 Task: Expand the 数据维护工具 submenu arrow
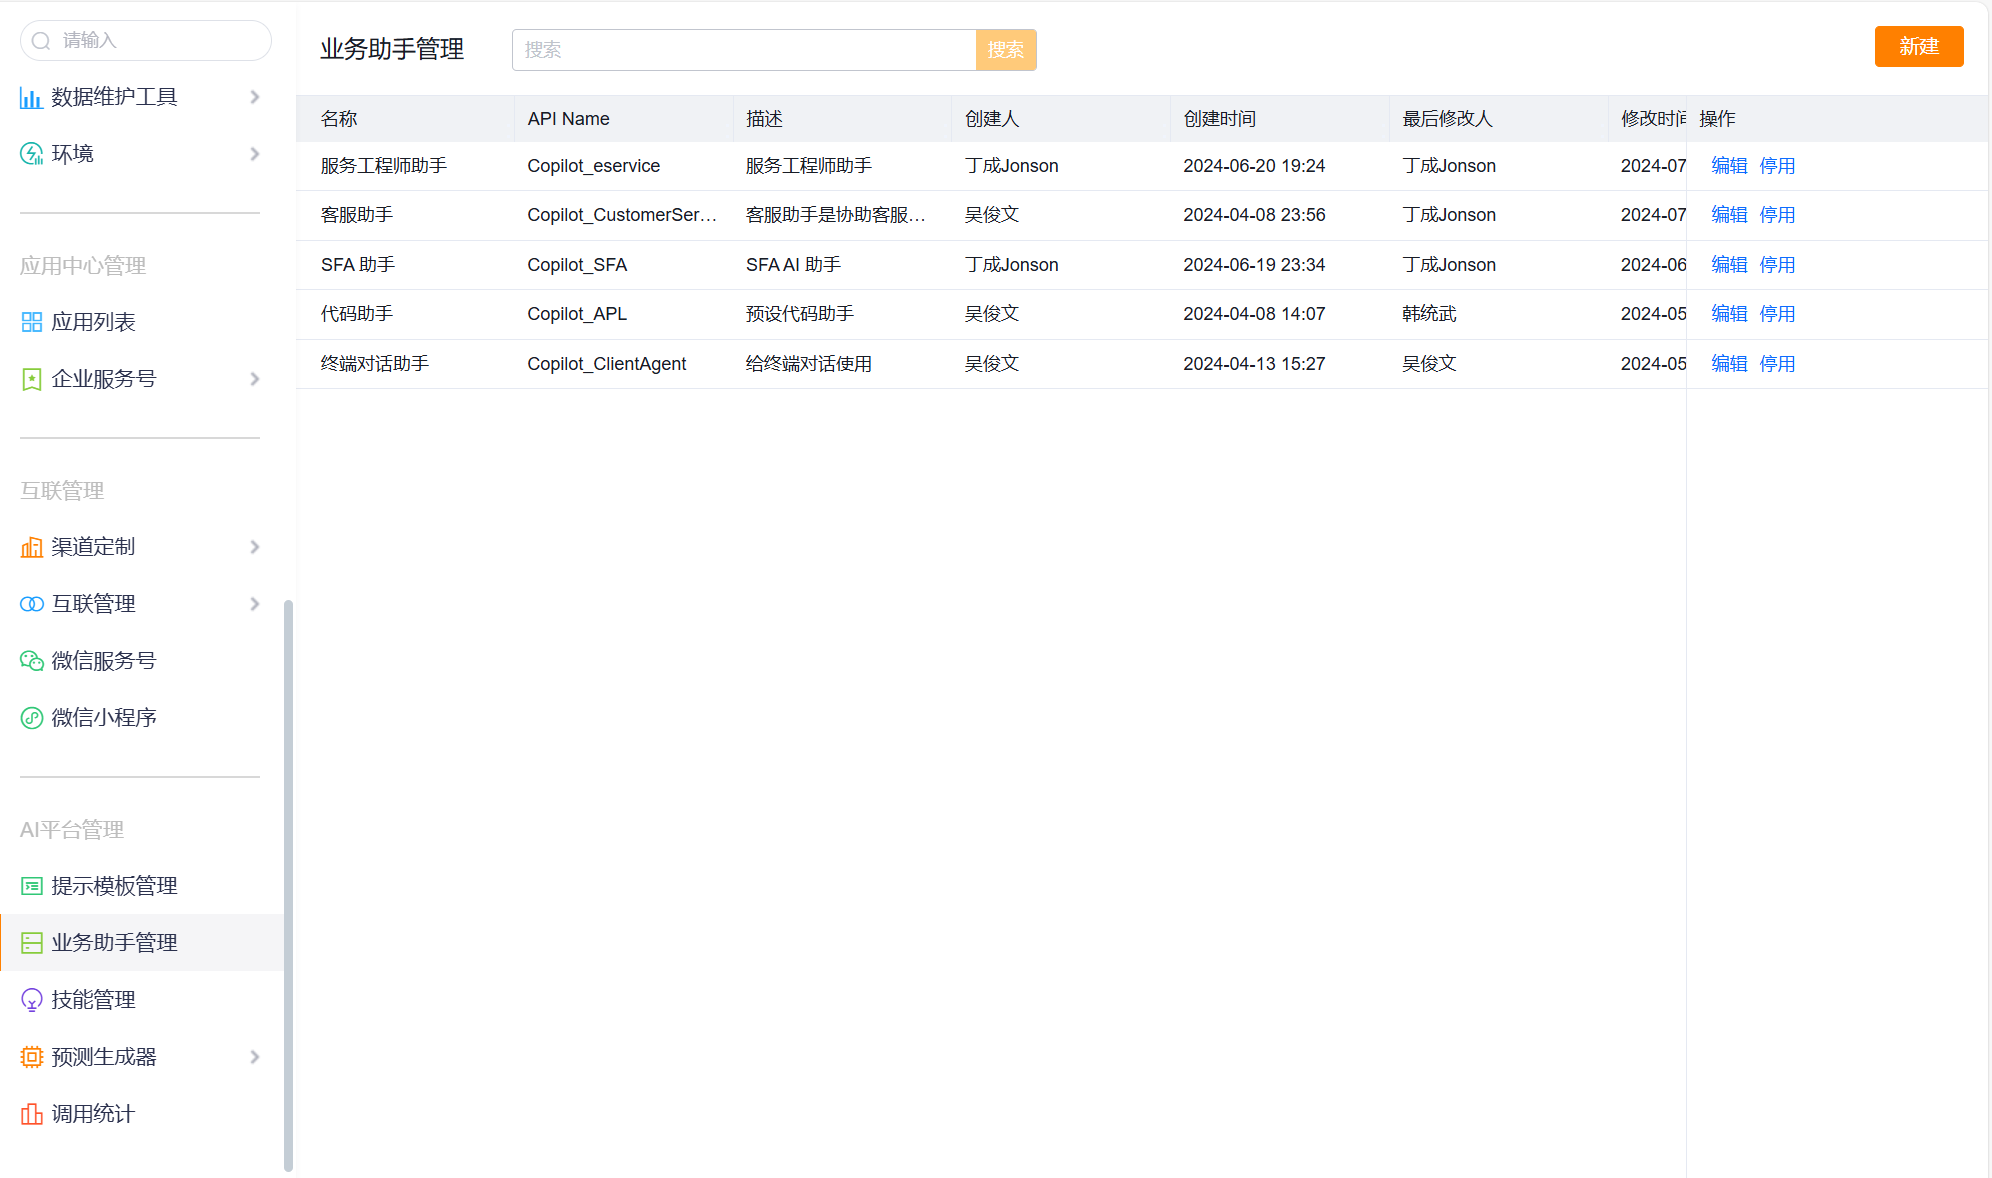point(255,97)
